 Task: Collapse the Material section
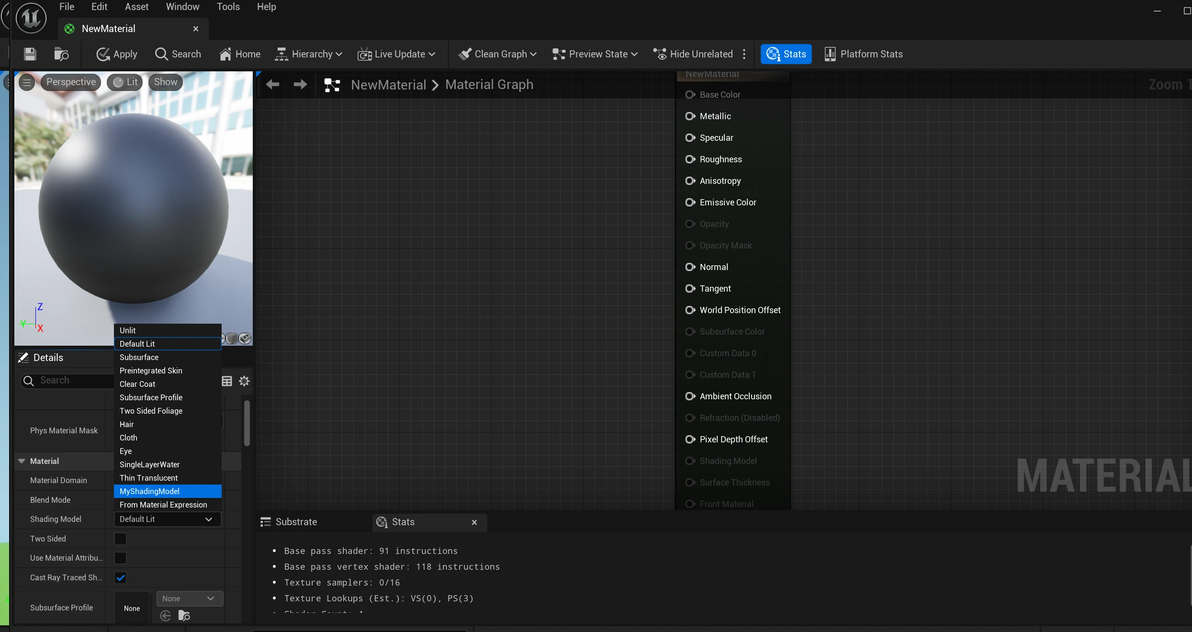[21, 461]
